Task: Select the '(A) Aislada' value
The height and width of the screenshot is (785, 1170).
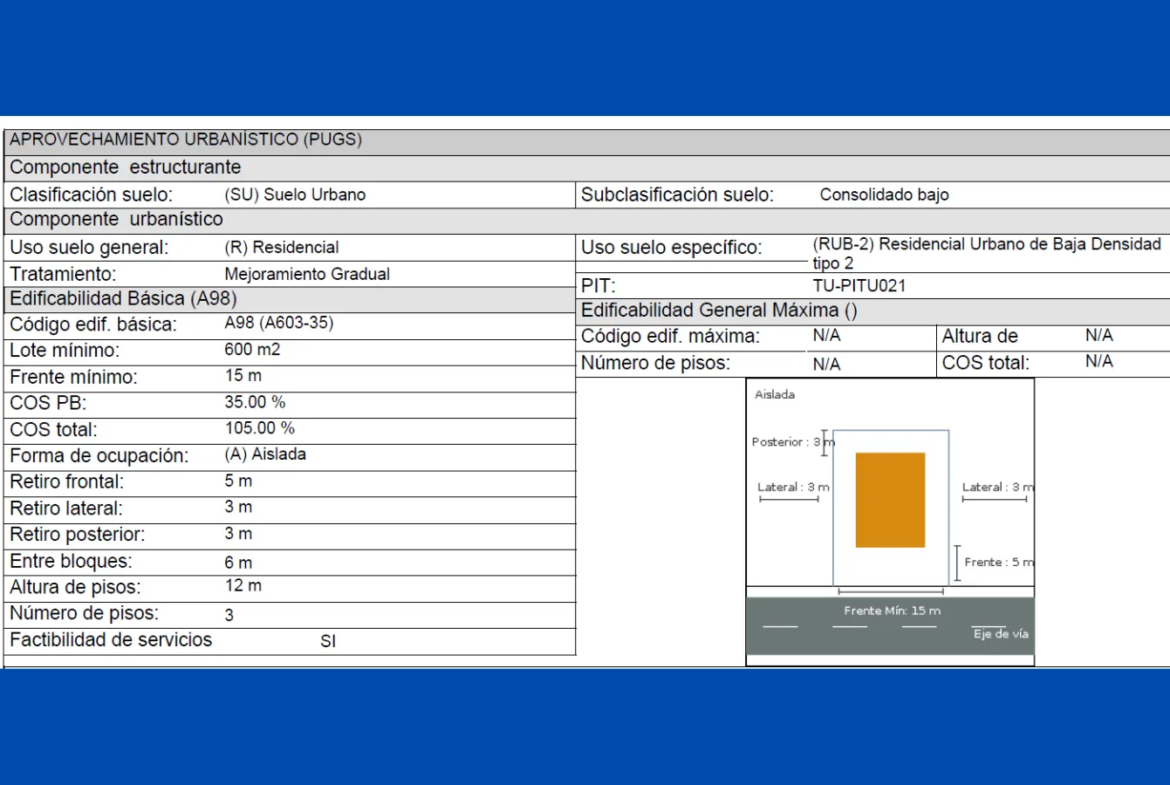Action: click(265, 454)
